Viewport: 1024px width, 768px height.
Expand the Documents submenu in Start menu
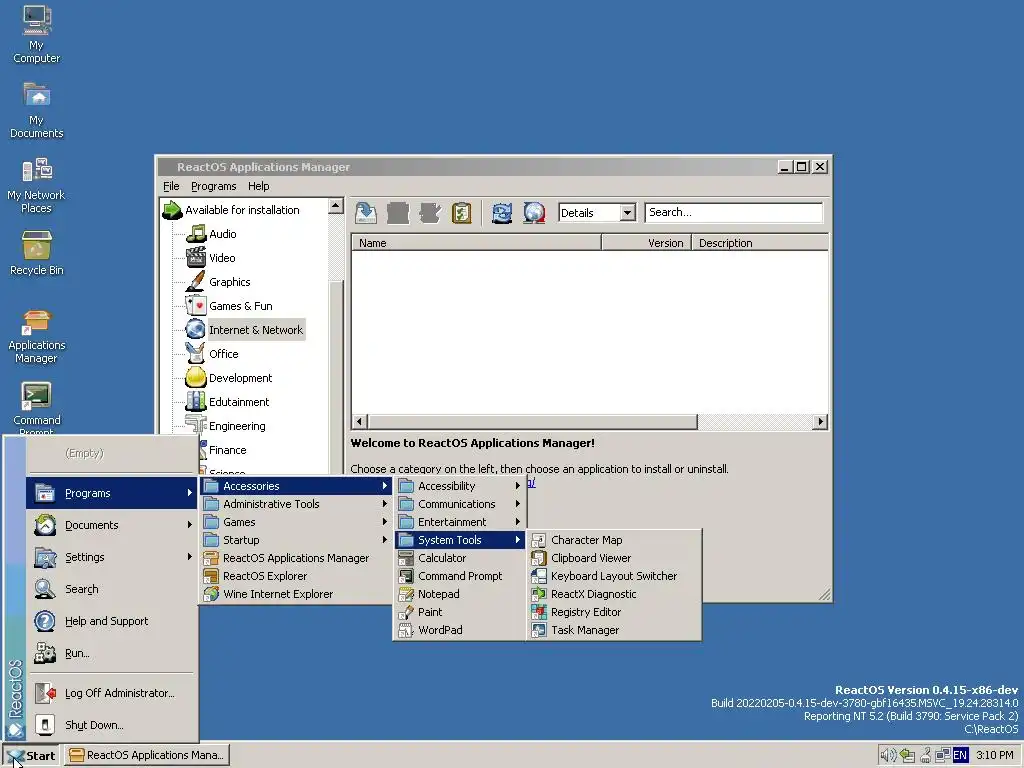112,525
